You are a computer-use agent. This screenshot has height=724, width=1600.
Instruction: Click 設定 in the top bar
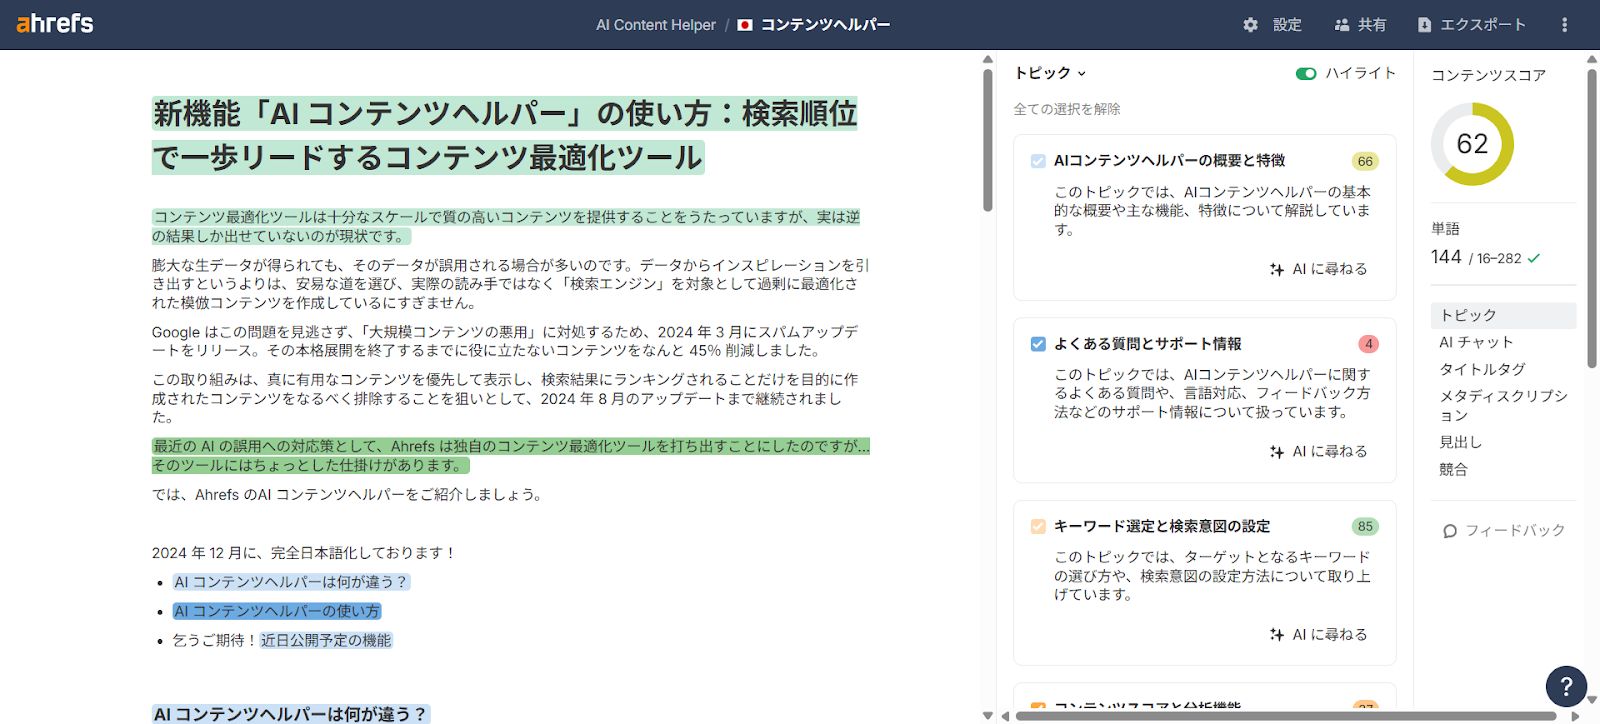pos(1287,25)
